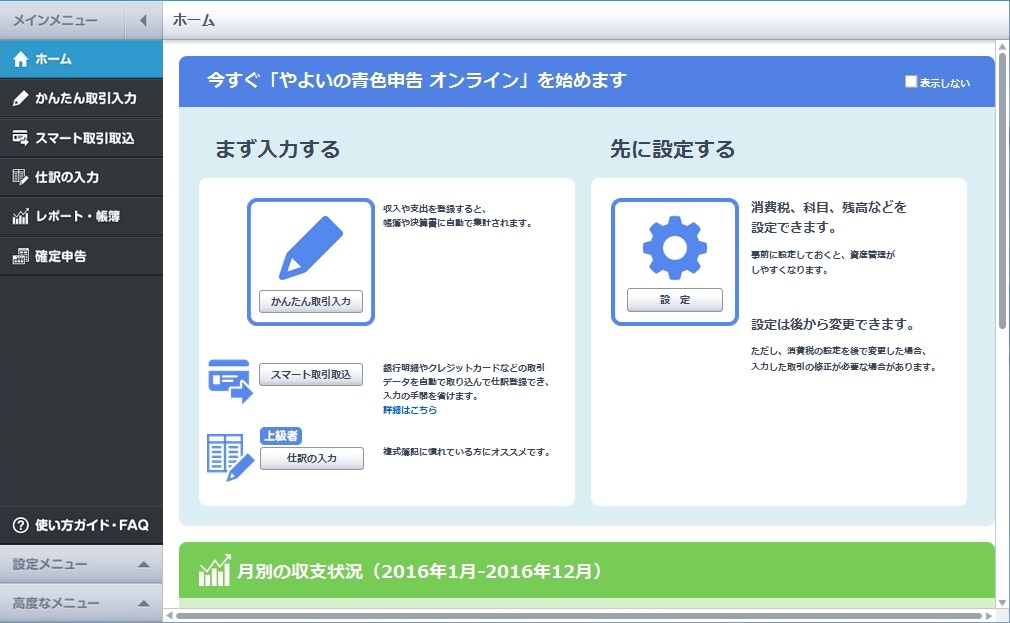The height and width of the screenshot is (623, 1010).
Task: Tick the 表示しない checkbox
Action: coord(911,82)
